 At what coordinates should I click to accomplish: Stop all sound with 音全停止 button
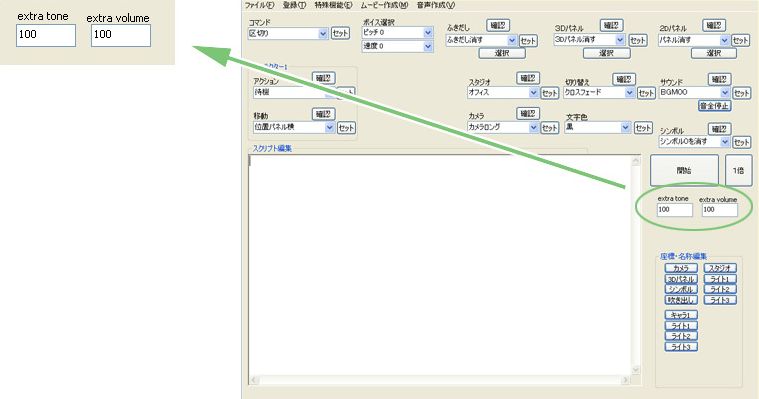click(714, 106)
